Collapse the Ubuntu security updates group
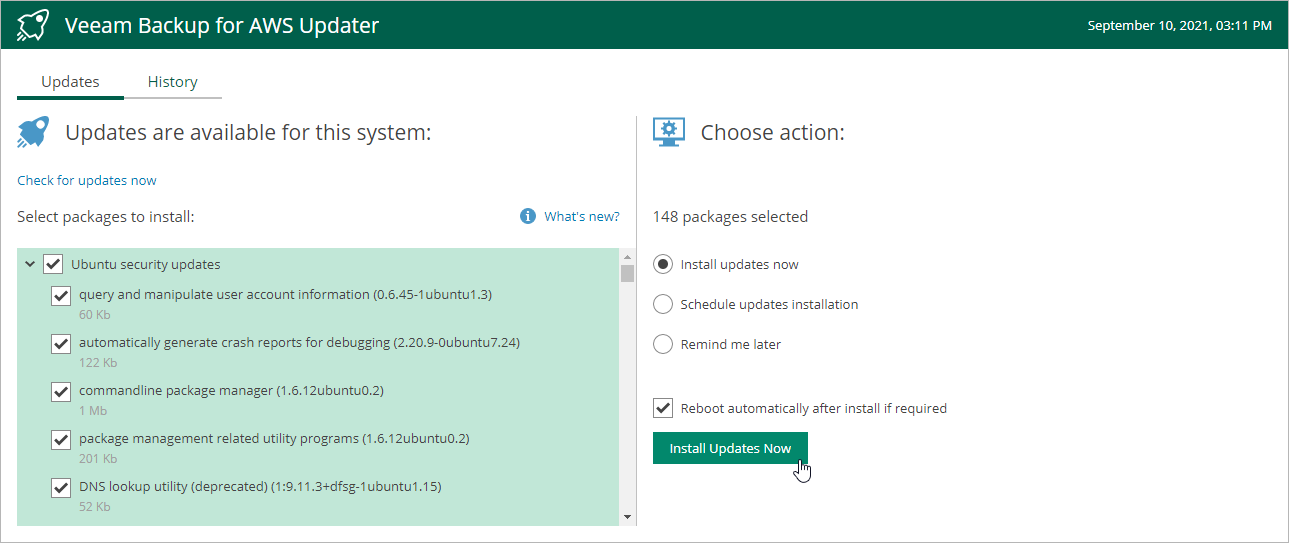Screen dimensions: 1289x543 click(x=30, y=264)
